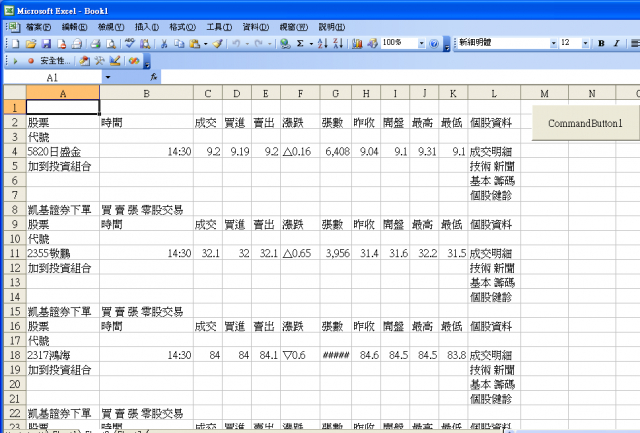Click the Research binoculars book icon
640x433 pixels.
(x=145, y=43)
